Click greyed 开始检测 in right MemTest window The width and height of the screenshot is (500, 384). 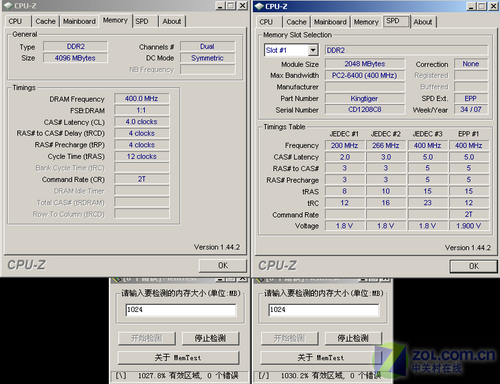click(289, 338)
